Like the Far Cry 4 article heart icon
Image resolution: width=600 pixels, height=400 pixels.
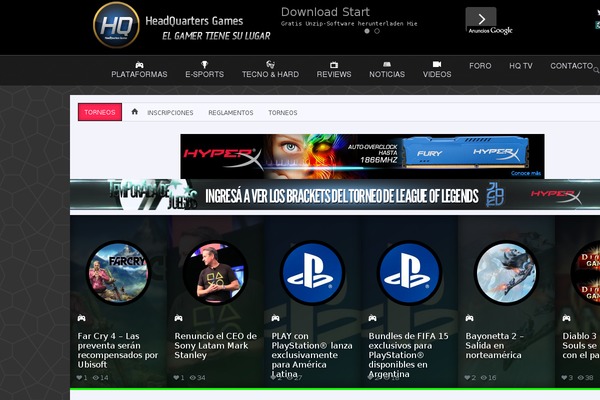[x=79, y=378]
